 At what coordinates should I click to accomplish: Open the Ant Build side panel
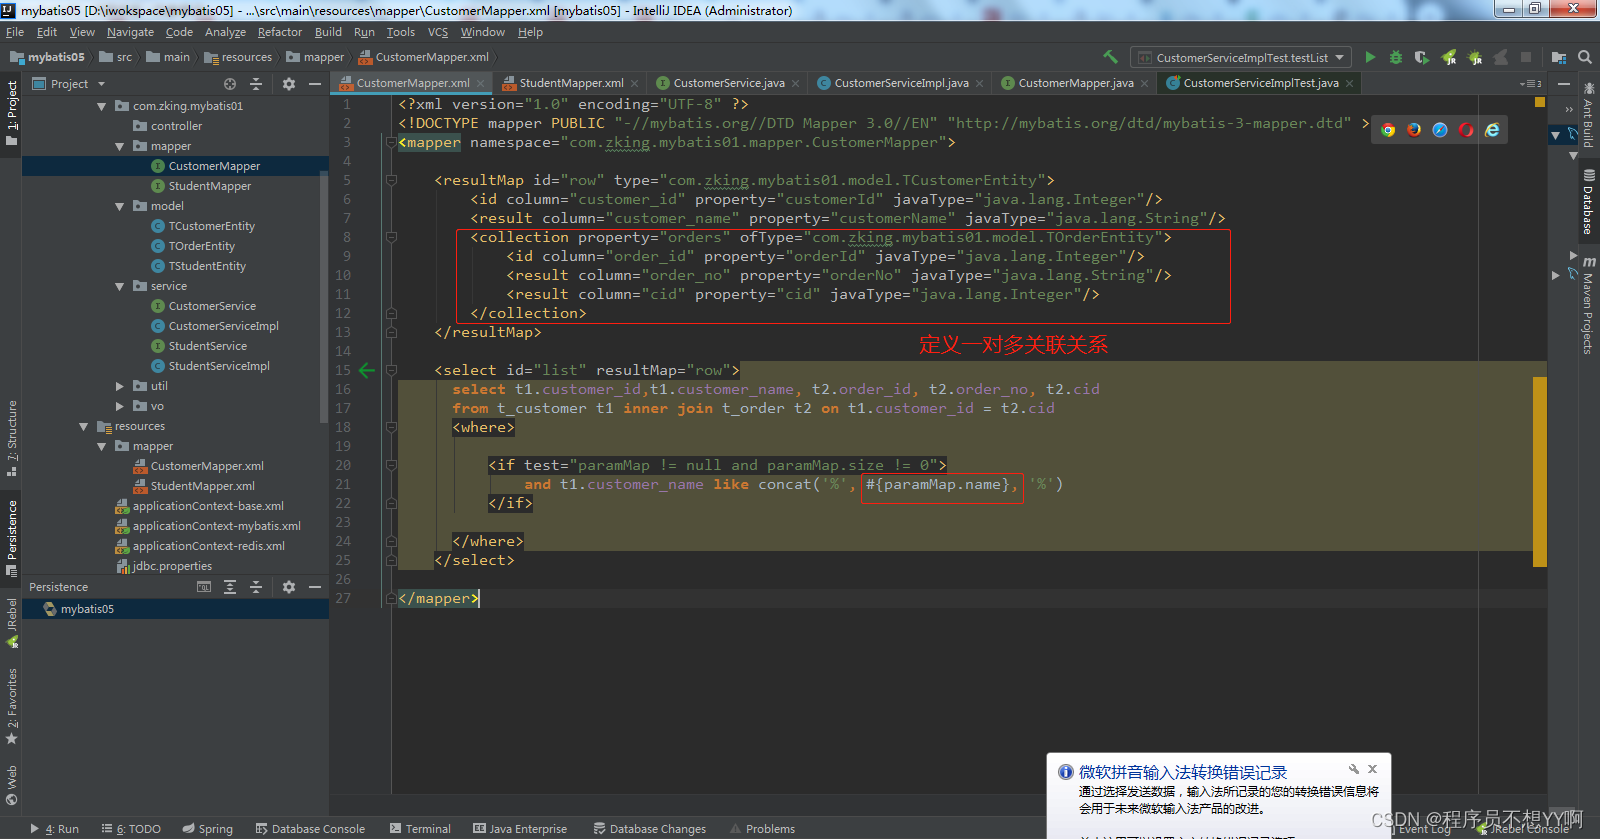pyautogui.click(x=1588, y=117)
